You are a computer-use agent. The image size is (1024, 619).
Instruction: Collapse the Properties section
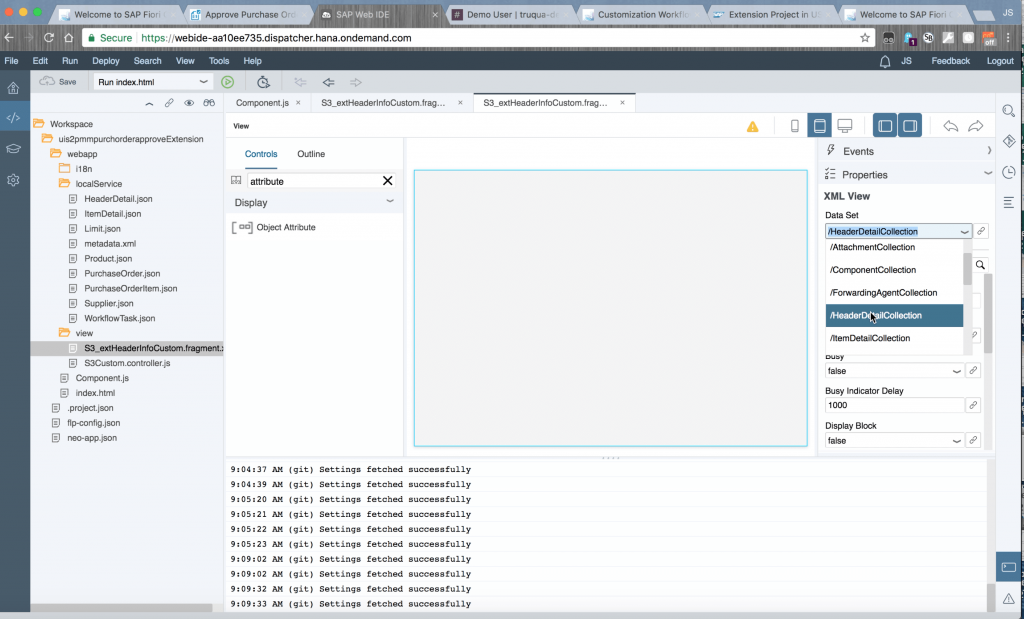(987, 174)
